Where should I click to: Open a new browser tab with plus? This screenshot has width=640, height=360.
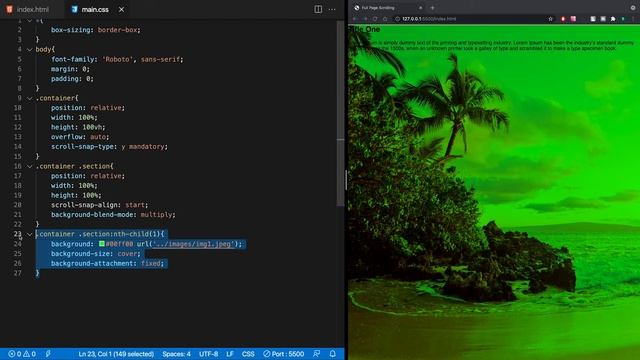coord(432,8)
